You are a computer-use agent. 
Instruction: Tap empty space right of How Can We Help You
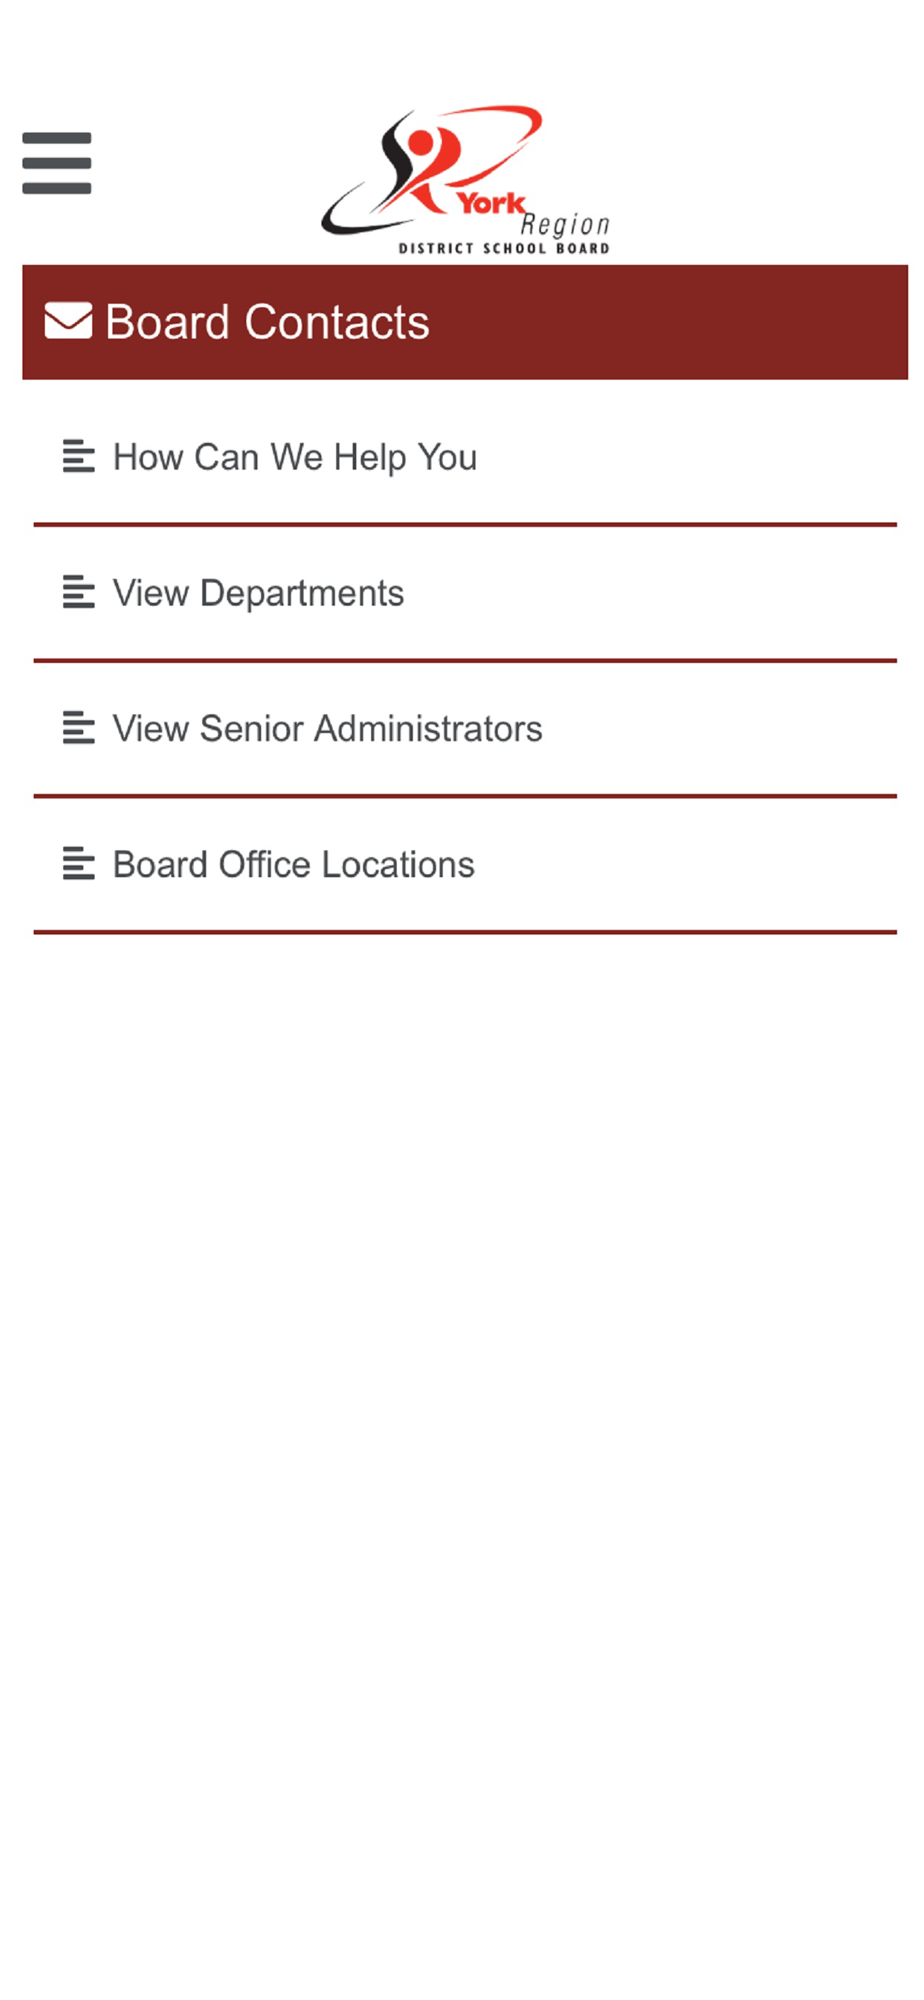click(690, 457)
